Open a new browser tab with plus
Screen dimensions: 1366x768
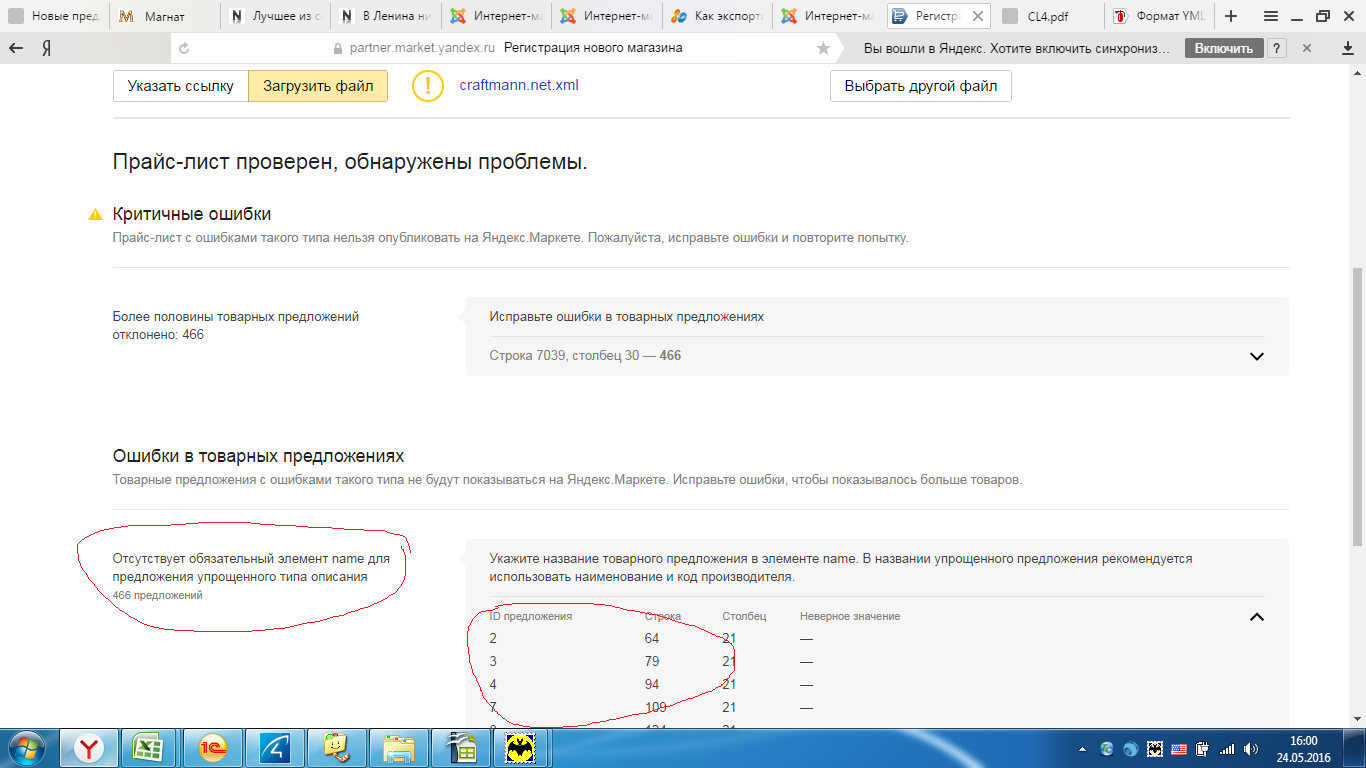pyautogui.click(x=1231, y=16)
